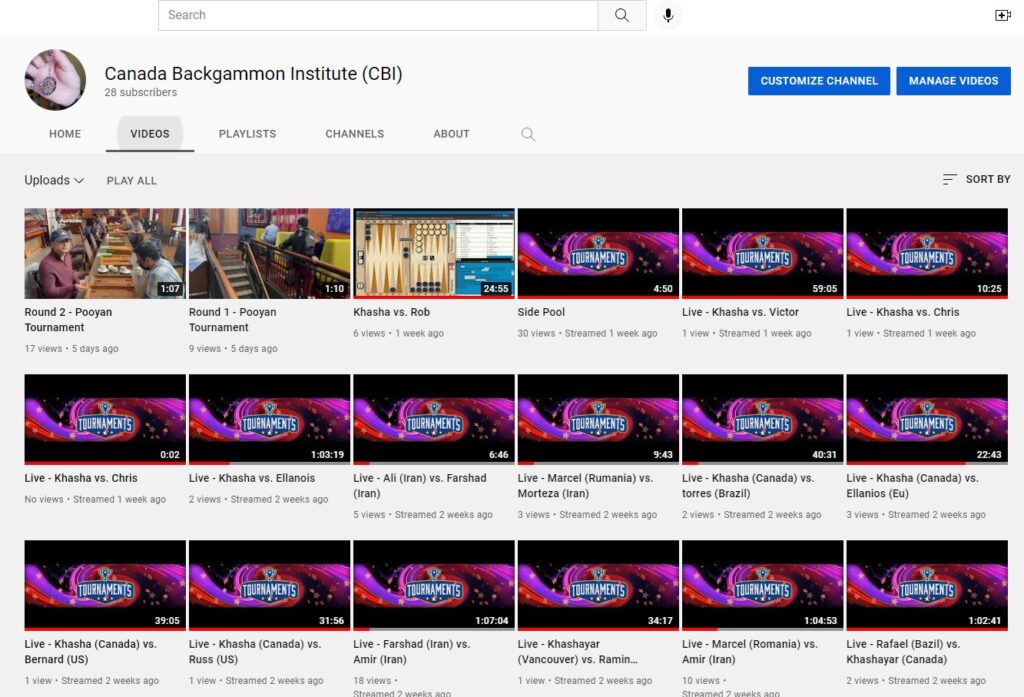Click the Play All link
Screen dimensions: 1024x697
(x=132, y=181)
